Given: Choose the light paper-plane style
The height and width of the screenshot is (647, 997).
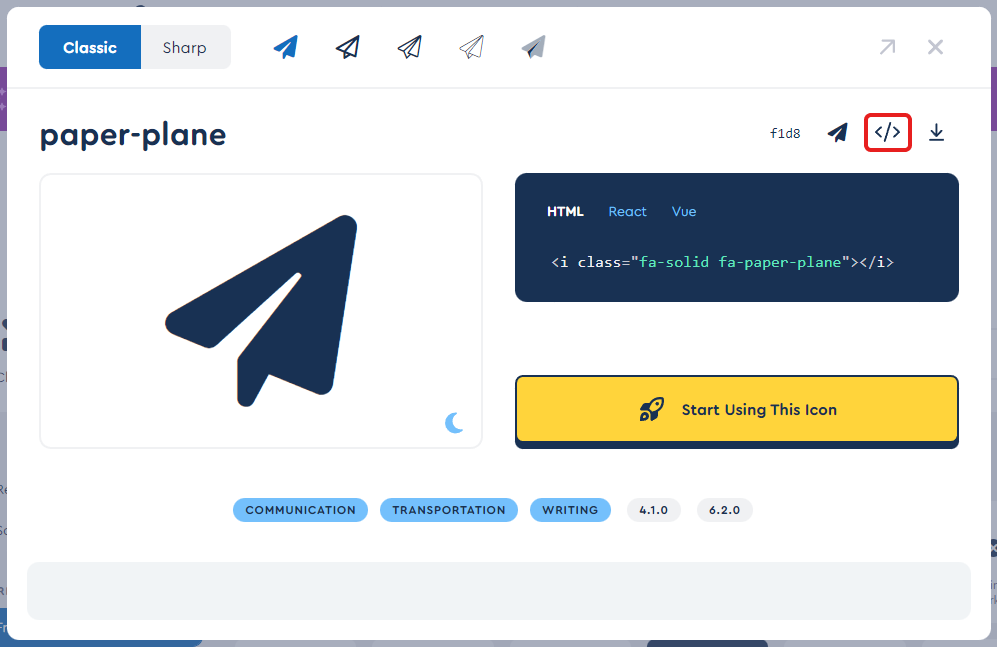Looking at the screenshot, I should (x=409, y=47).
